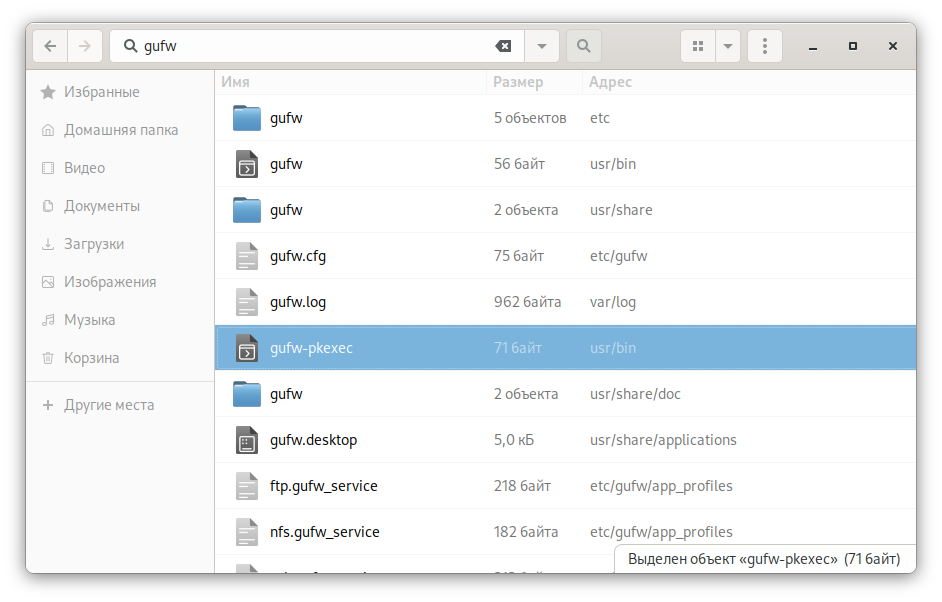The image size is (942, 602).
Task: Click the 5 объектов size cell
Action: [530, 118]
